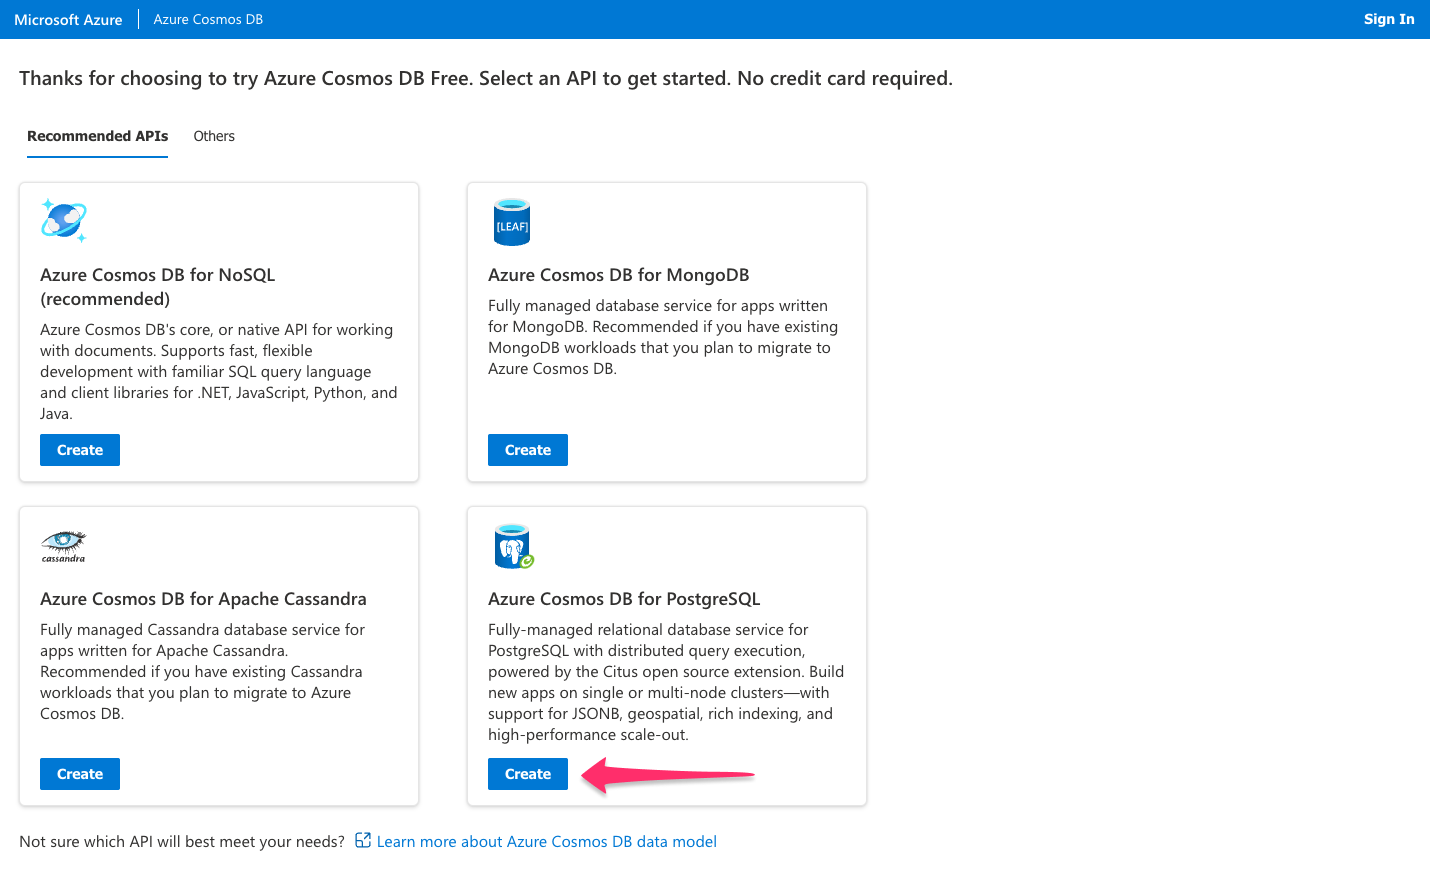Select the Azure Cosmos DB header breadcrumb
The width and height of the screenshot is (1430, 869).
207,19
